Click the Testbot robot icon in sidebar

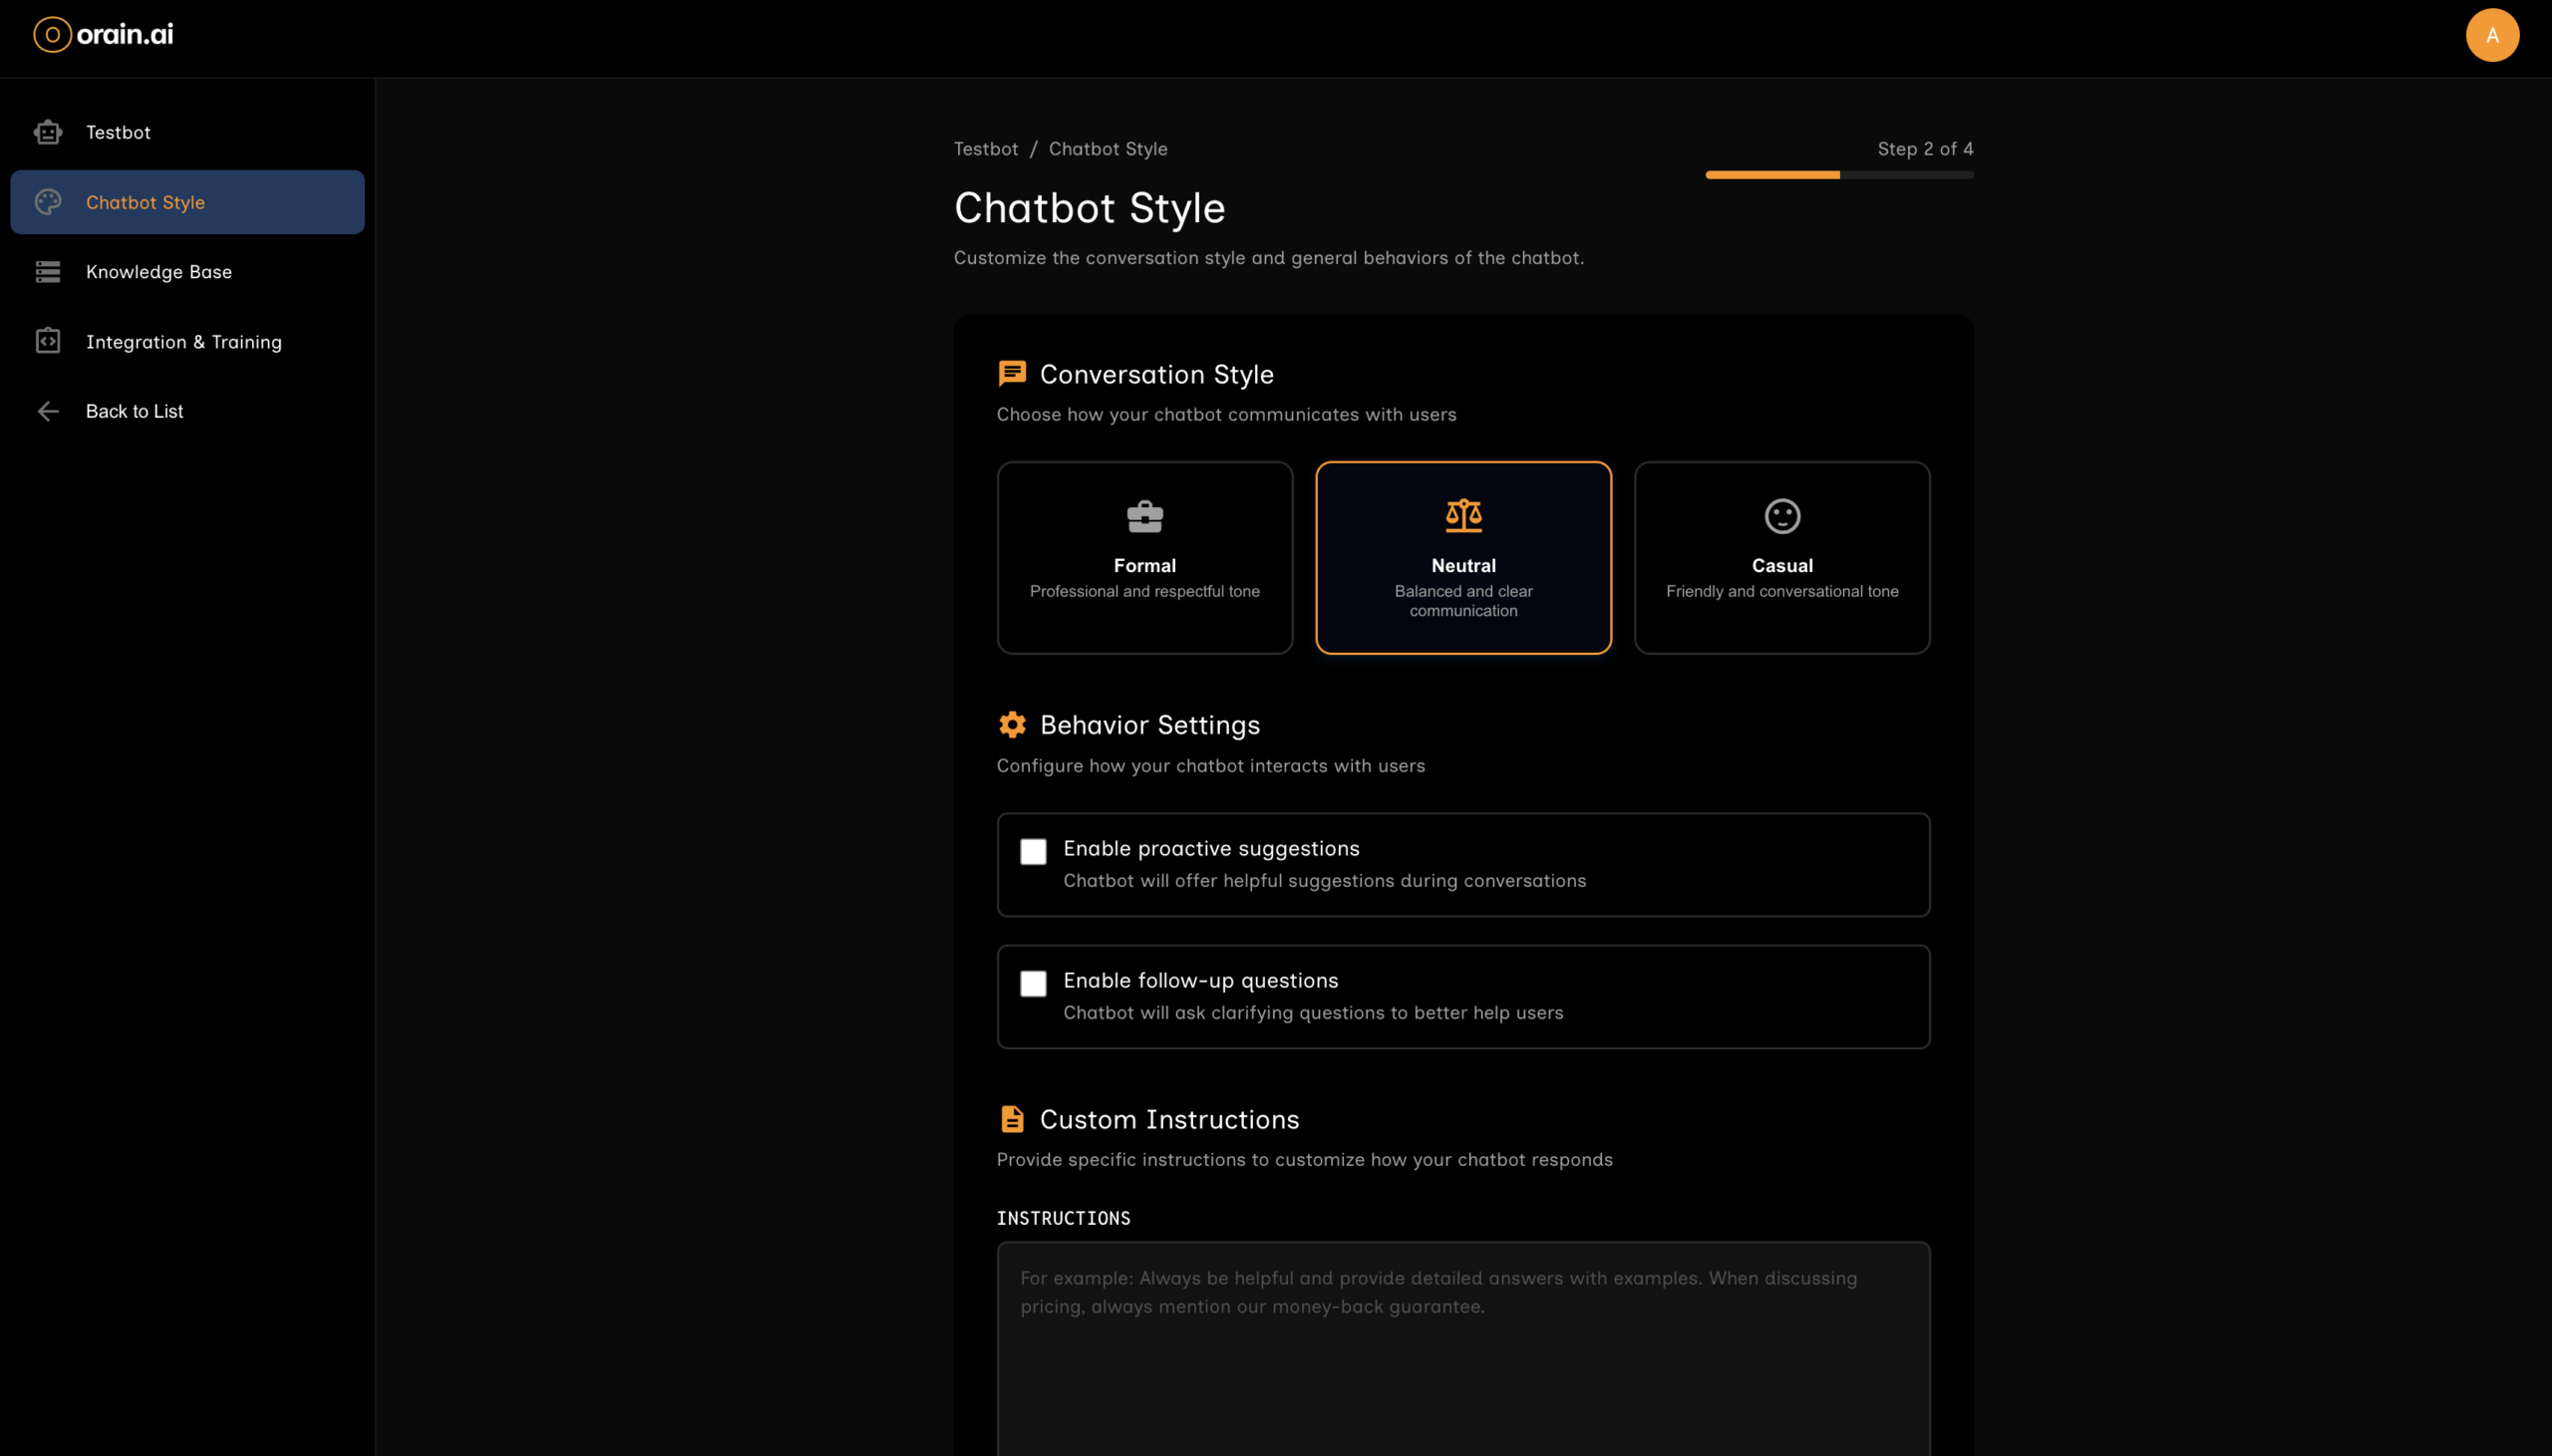[x=48, y=132]
